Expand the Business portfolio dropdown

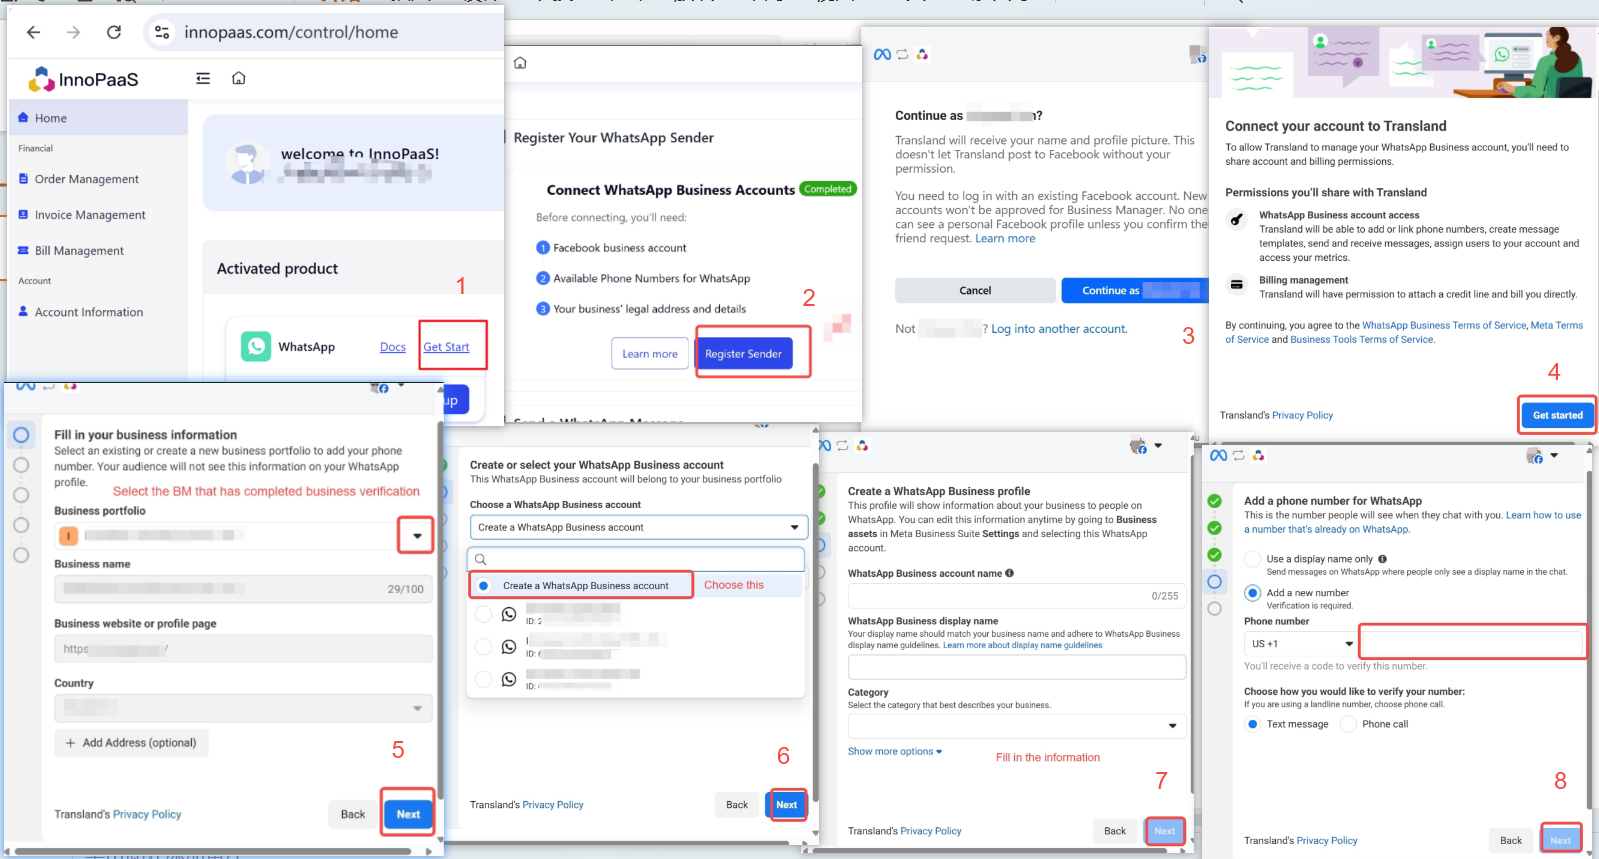pyautogui.click(x=416, y=536)
